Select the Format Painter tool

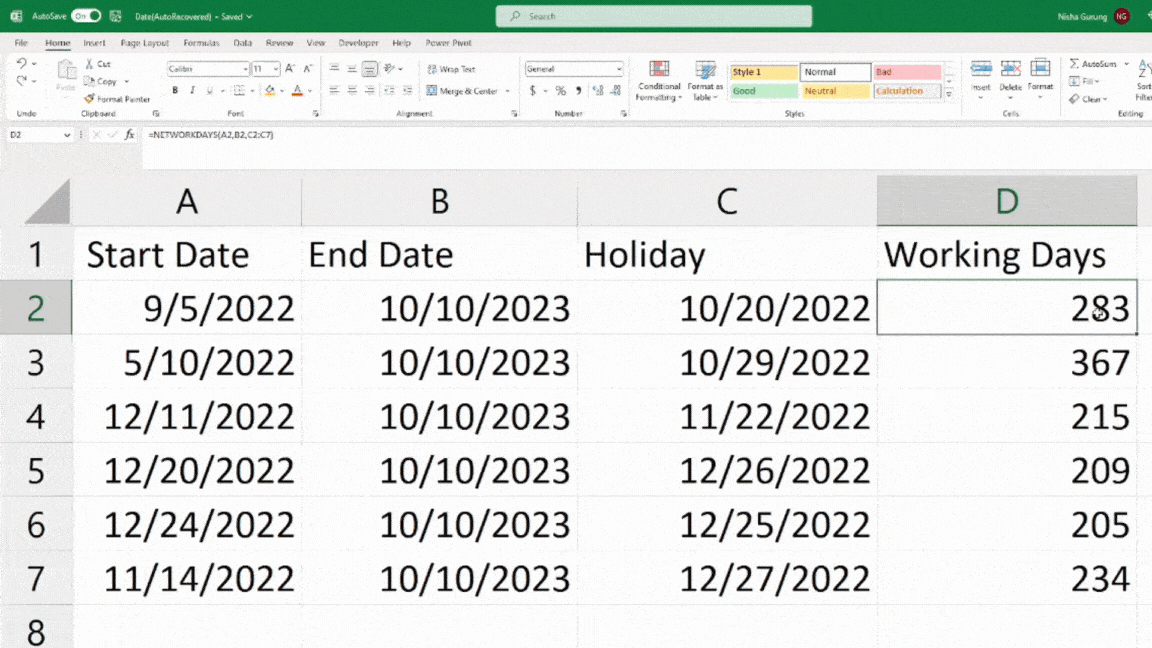pyautogui.click(x=117, y=98)
